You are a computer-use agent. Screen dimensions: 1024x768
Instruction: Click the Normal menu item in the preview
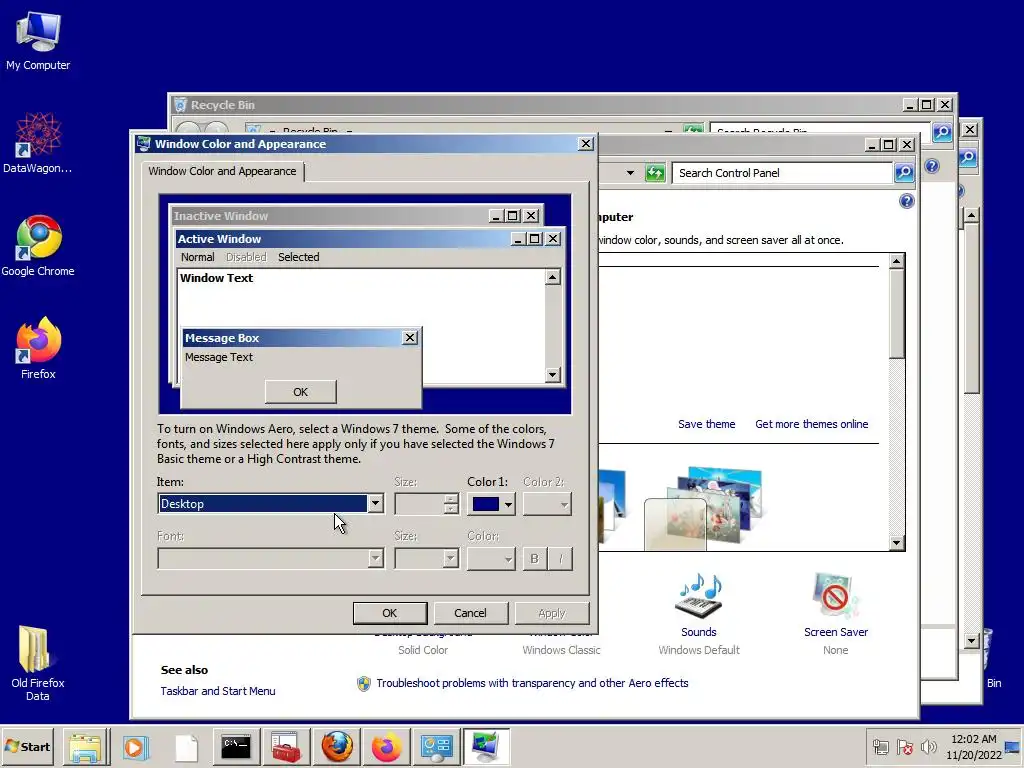coord(197,257)
